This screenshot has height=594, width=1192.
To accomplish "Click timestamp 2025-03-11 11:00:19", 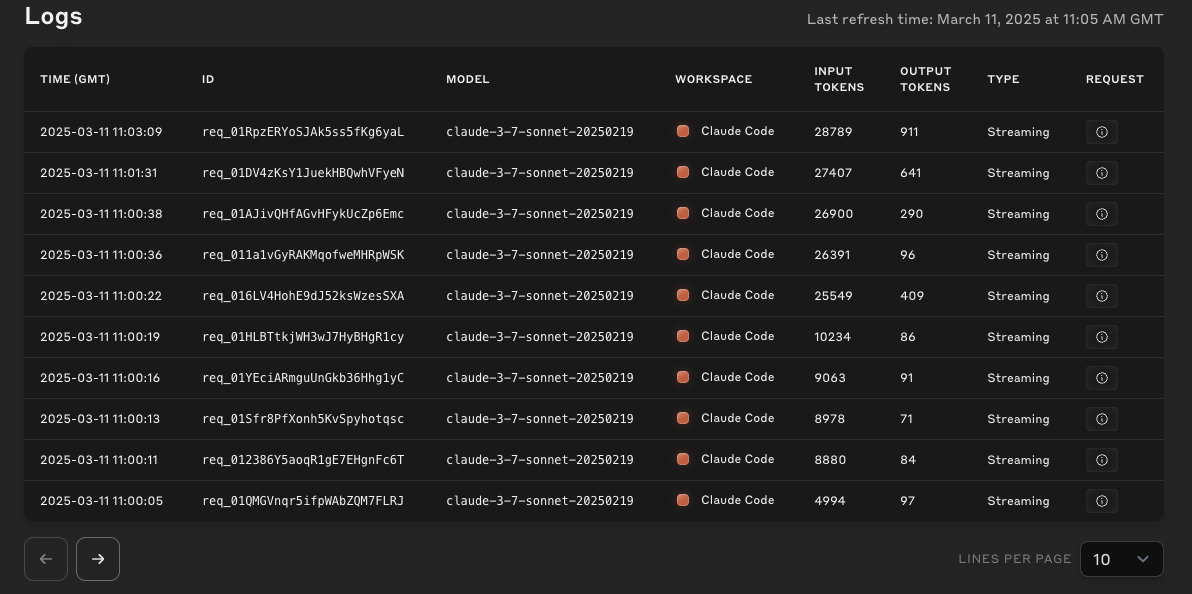I will [100, 337].
